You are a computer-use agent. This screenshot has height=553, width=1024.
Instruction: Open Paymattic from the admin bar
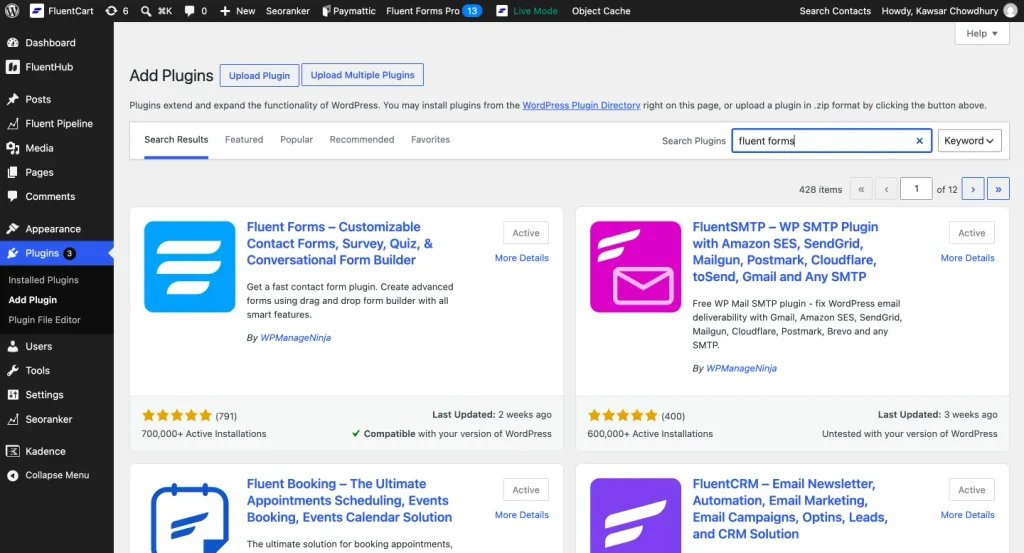pyautogui.click(x=349, y=10)
